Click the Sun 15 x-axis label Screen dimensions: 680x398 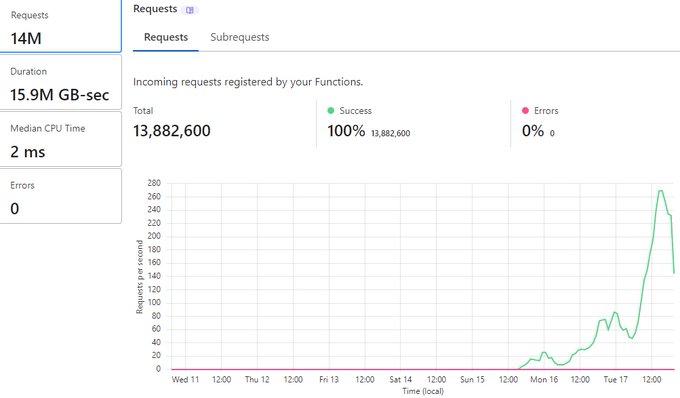coord(472,379)
